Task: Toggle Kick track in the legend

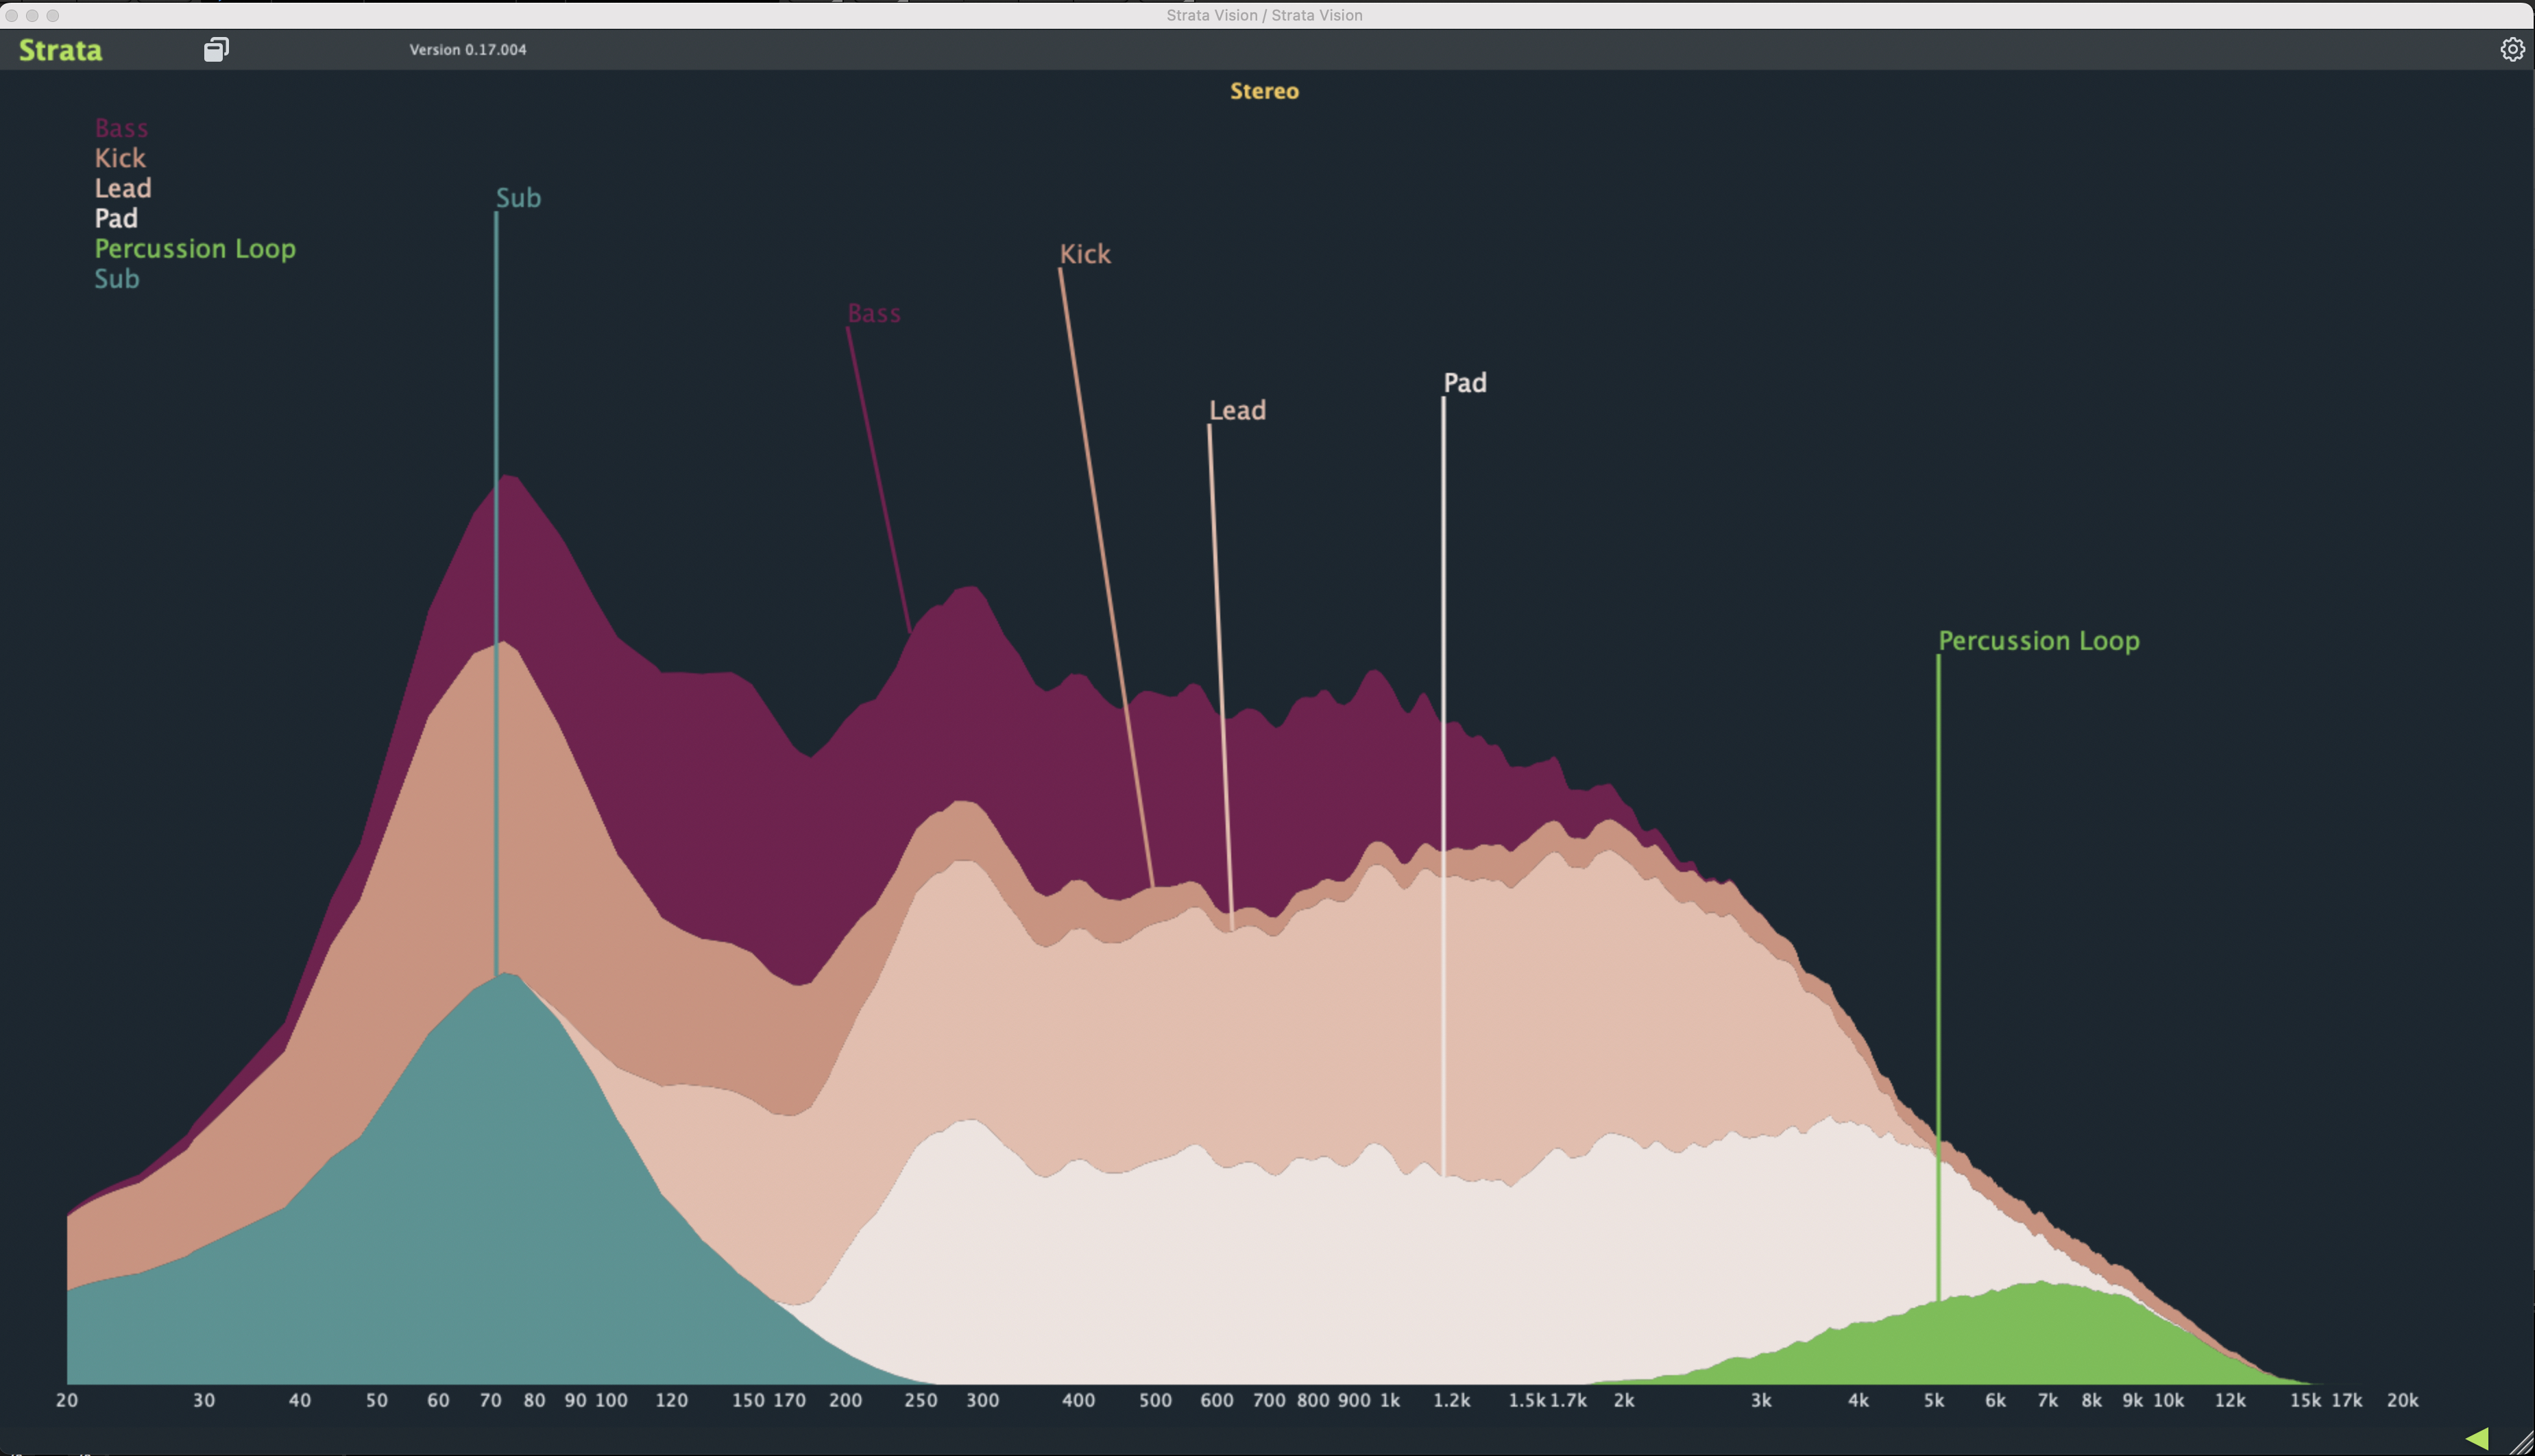Action: 120,158
